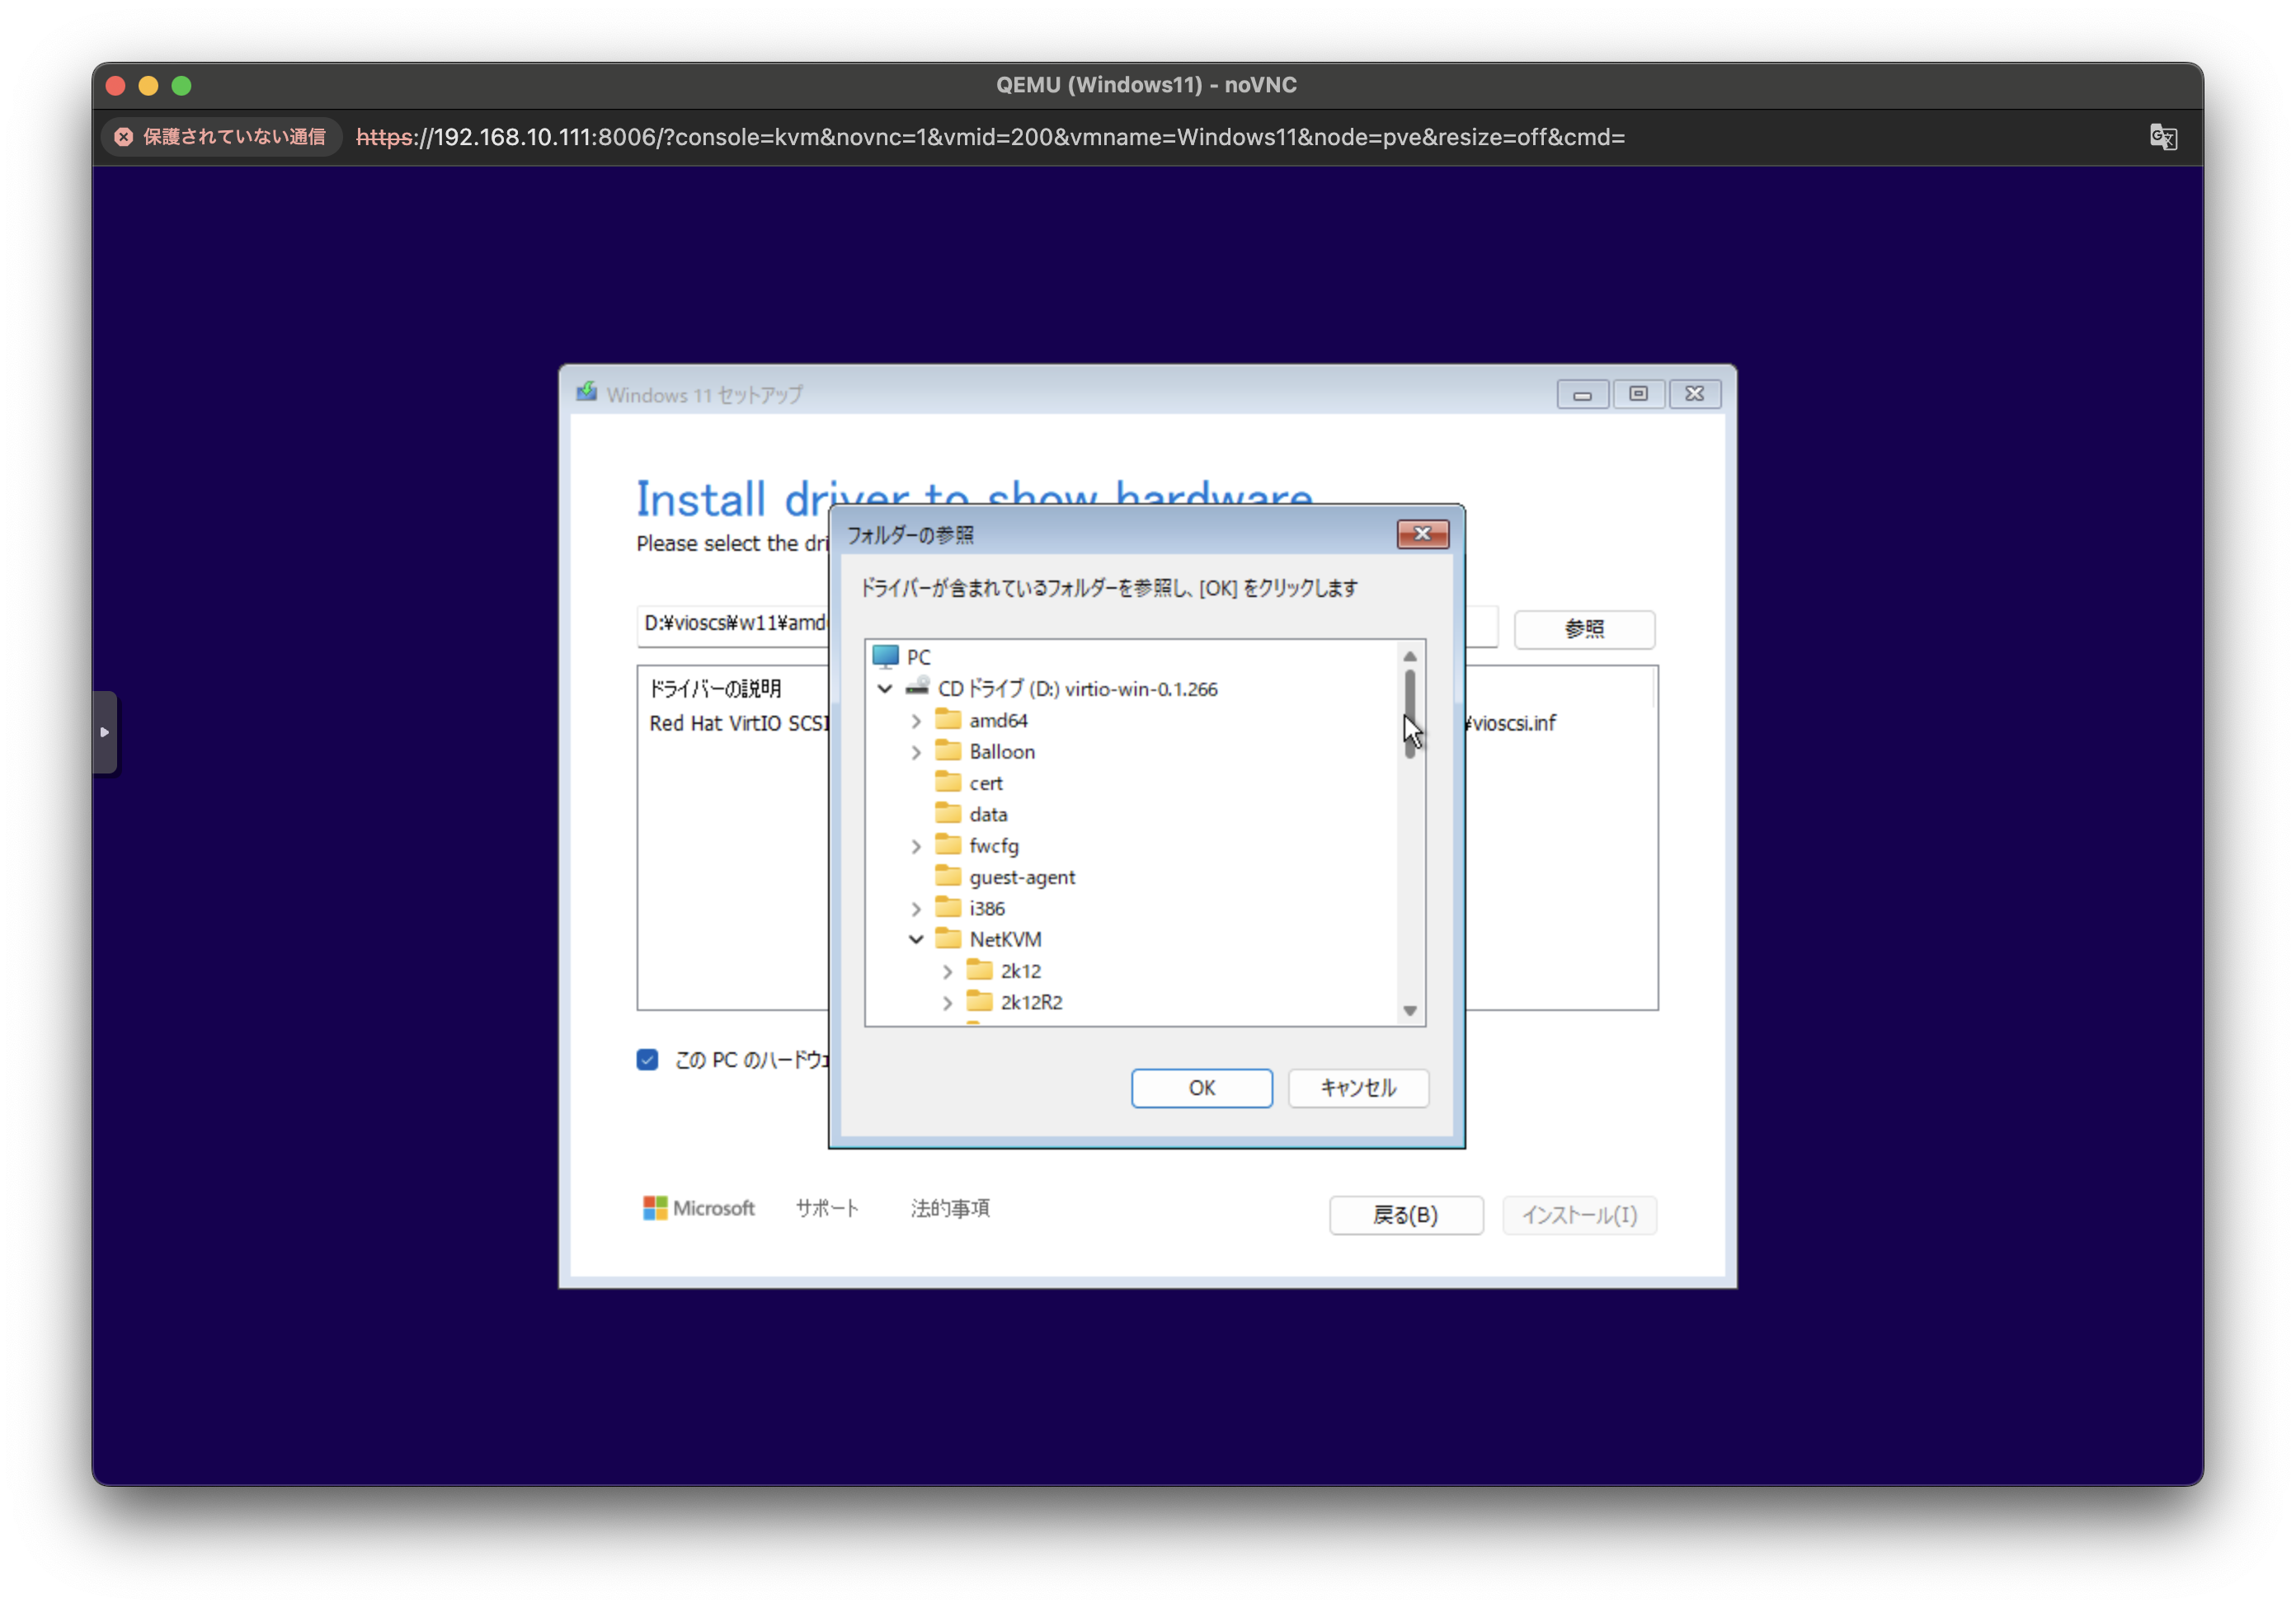Open the noVNC side panel arrow handle
Screen dimensions: 2296x1608
[105, 732]
